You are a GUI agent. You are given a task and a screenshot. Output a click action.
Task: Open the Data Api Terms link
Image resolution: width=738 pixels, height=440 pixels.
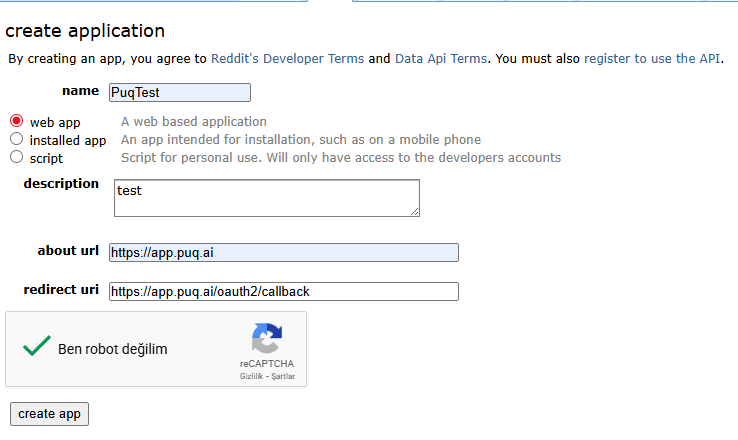coord(441,59)
